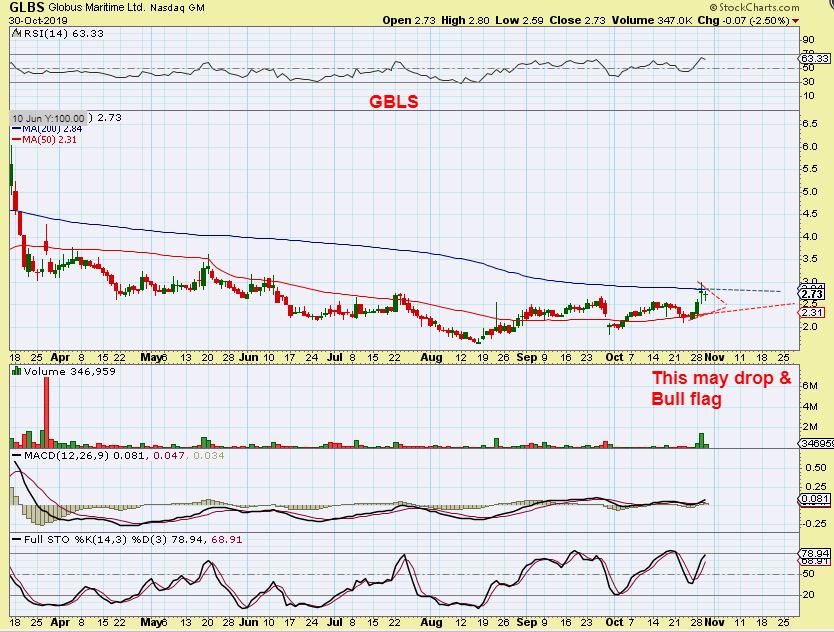834x632 pixels.
Task: Click the 0.081 MACD value tag on the right axis
Action: 814,499
